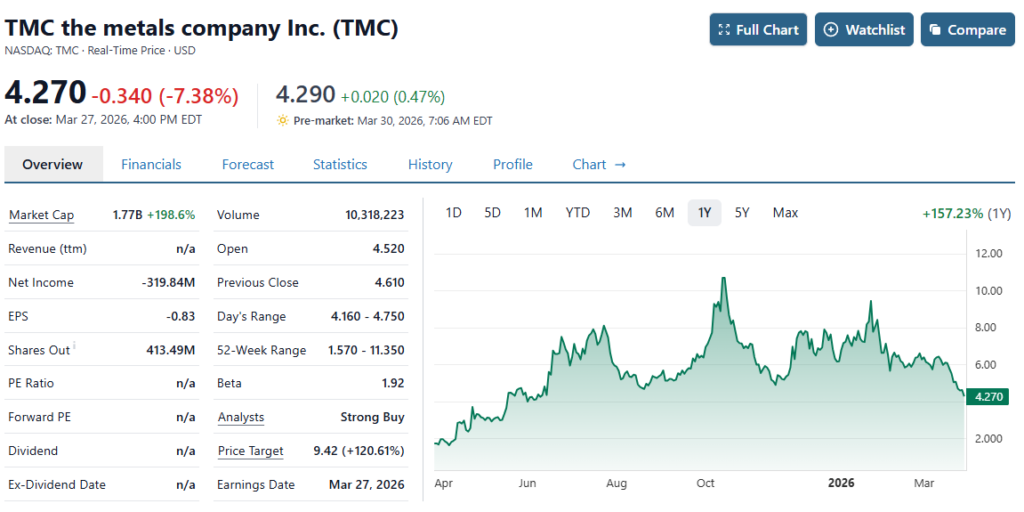Click the Watchlist plus icon

coord(830,30)
